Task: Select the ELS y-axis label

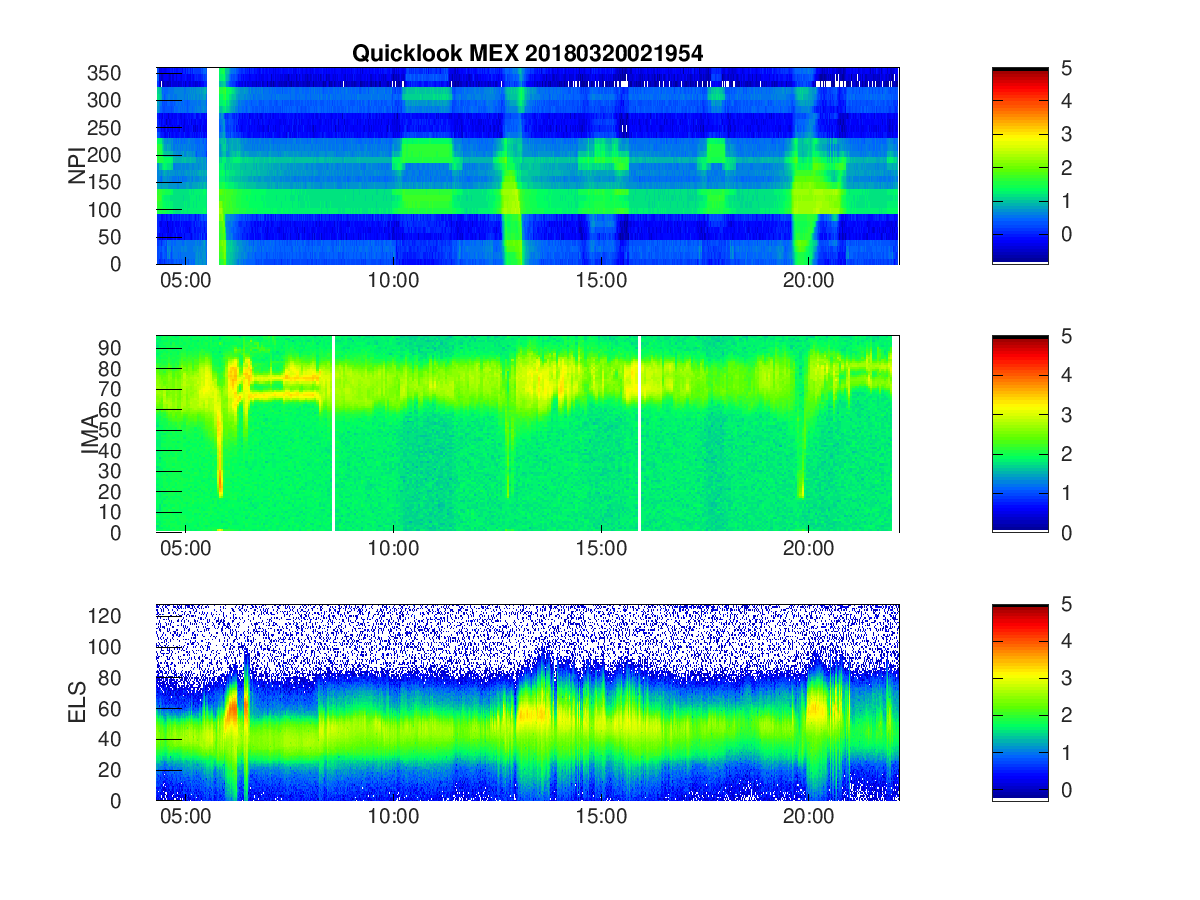Action: pyautogui.click(x=77, y=703)
